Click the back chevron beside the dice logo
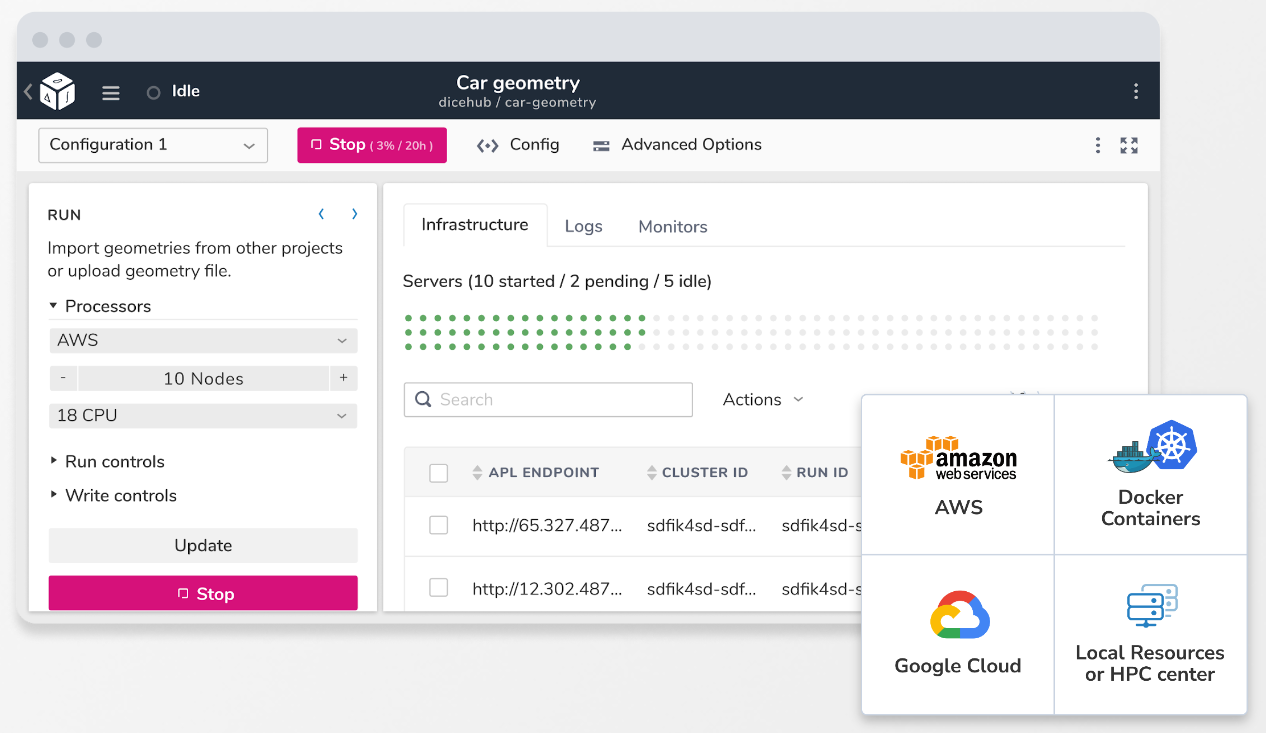Image resolution: width=1266 pixels, height=733 pixels. click(x=28, y=91)
